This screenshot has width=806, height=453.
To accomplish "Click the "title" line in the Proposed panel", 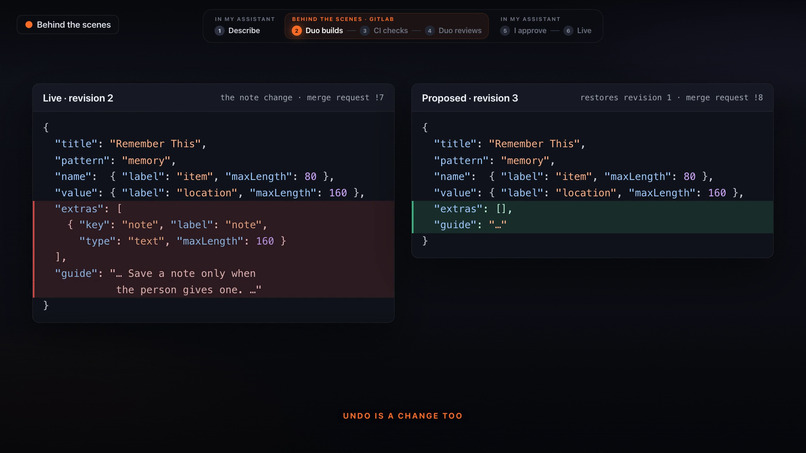I will pyautogui.click(x=509, y=144).
